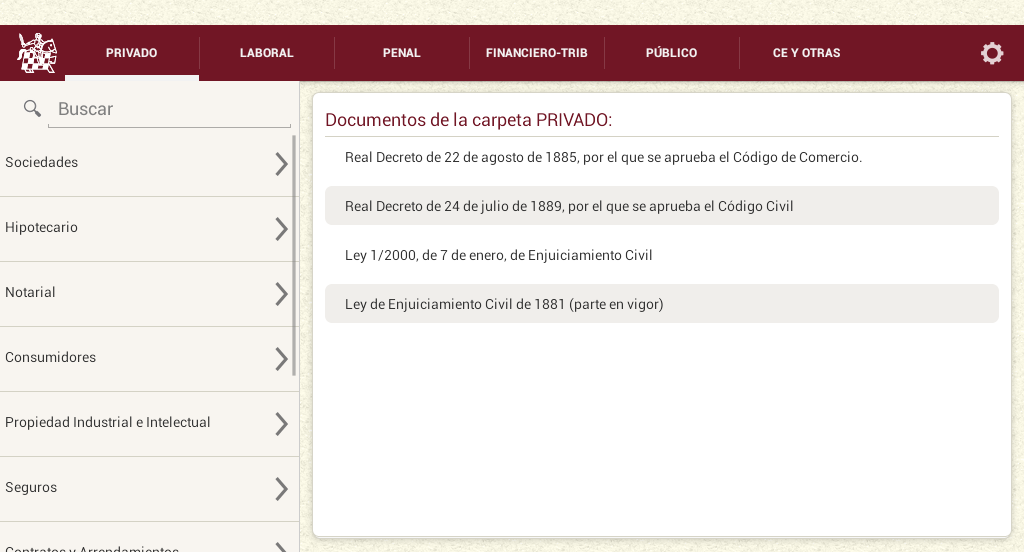Switch to the LABORAL tab
This screenshot has width=1024, height=552.
click(266, 53)
